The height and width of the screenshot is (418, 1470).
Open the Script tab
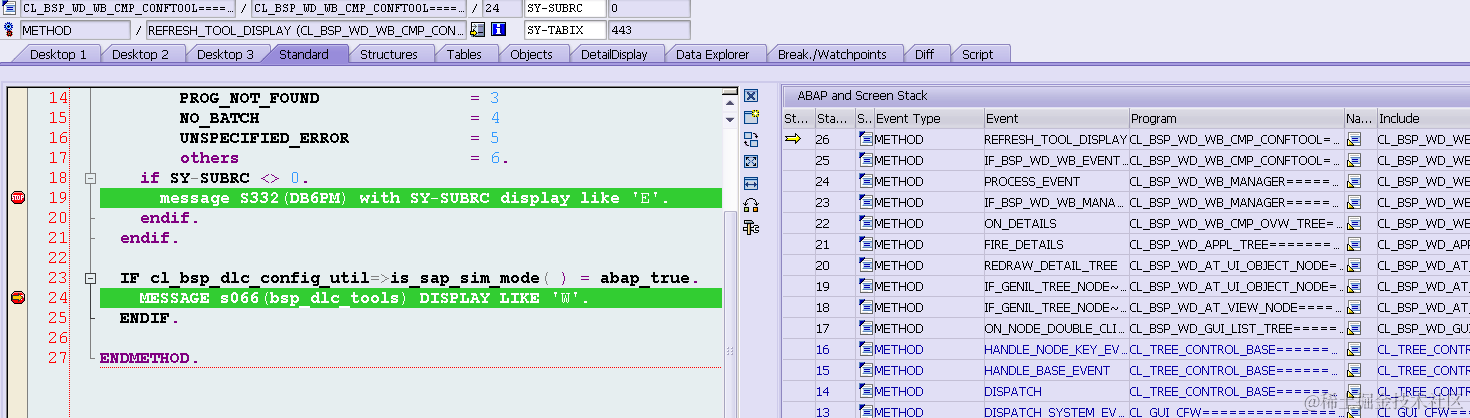(977, 54)
